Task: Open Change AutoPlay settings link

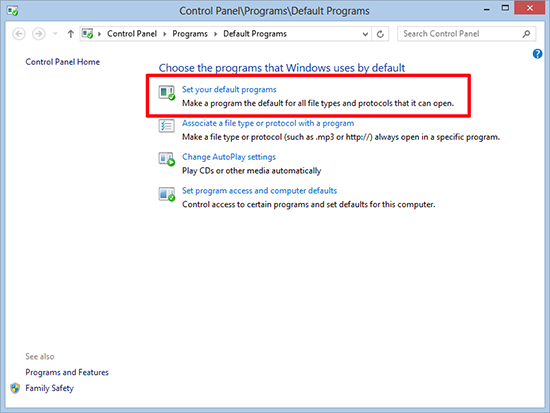Action: pyautogui.click(x=229, y=157)
